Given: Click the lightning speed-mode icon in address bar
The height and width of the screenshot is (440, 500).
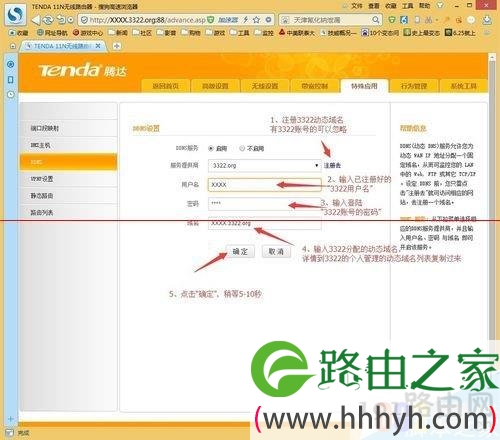Looking at the screenshot, I should click(246, 20).
